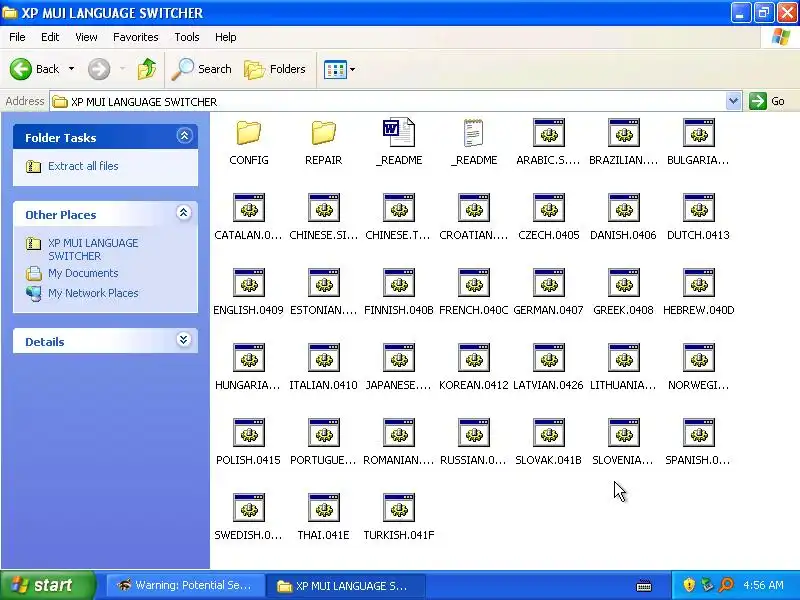Screen dimensions: 800x600
Task: Switch to Warning: Potential Se... taskbar window
Action: (x=186, y=585)
